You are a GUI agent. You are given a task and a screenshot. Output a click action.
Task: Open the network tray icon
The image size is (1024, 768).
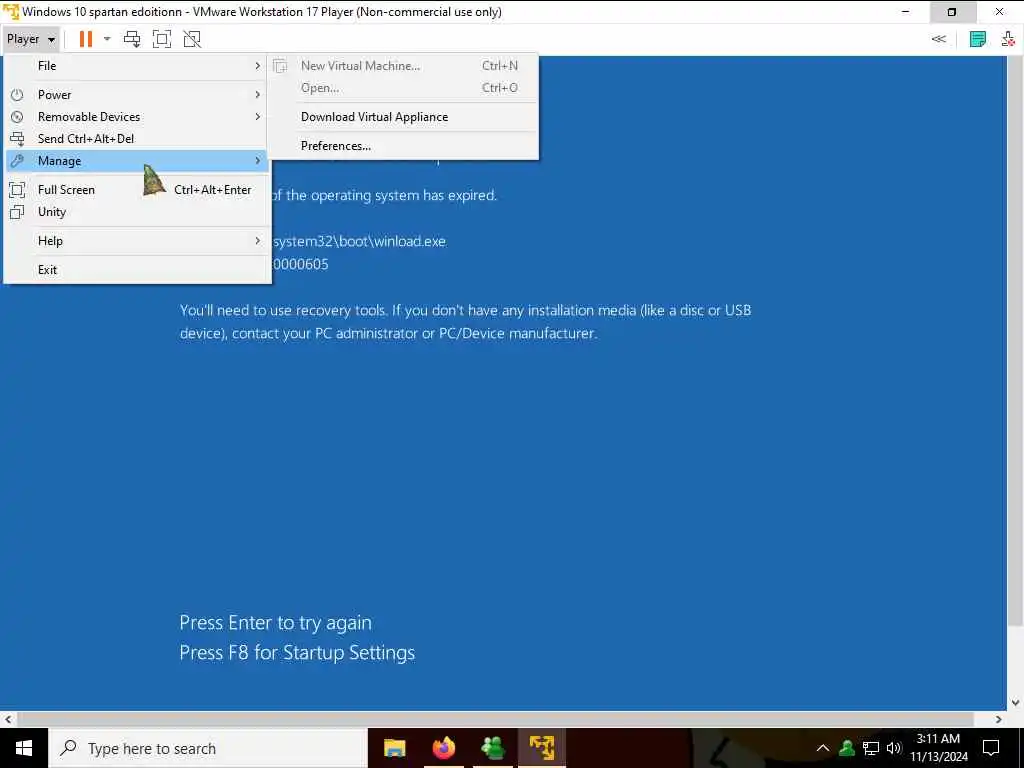[x=871, y=748]
